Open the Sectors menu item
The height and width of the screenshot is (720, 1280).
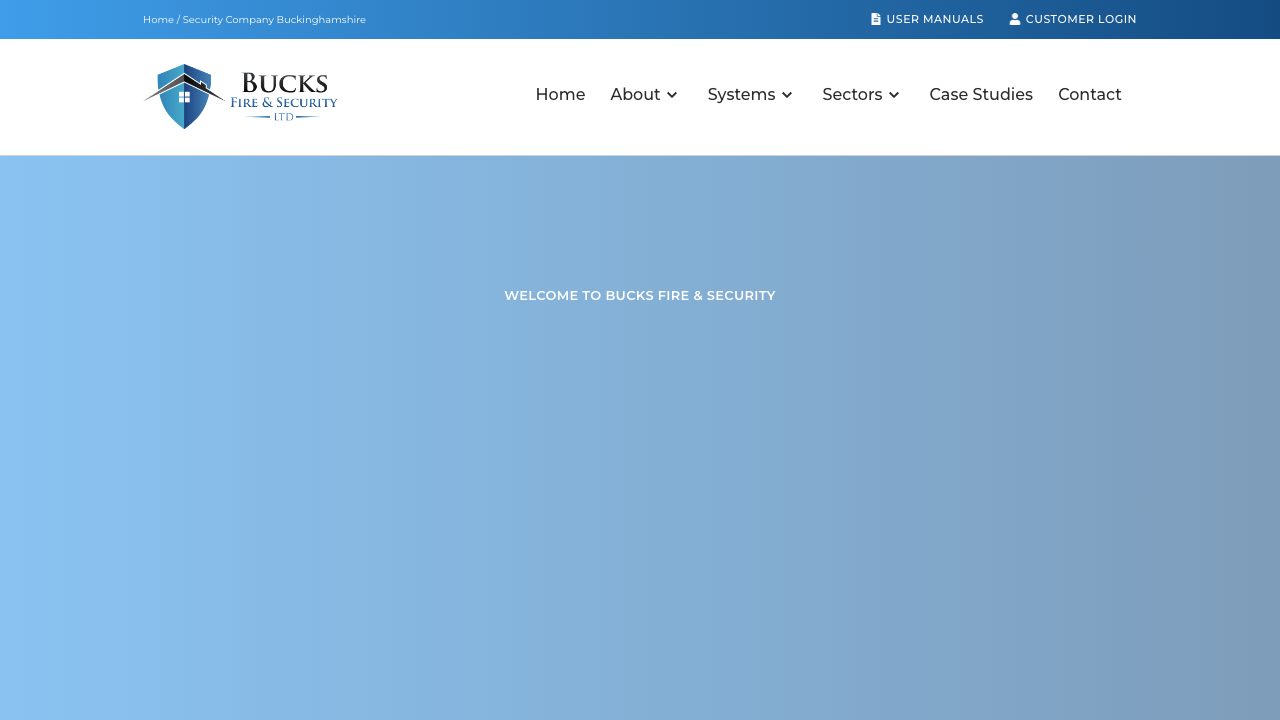(852, 94)
